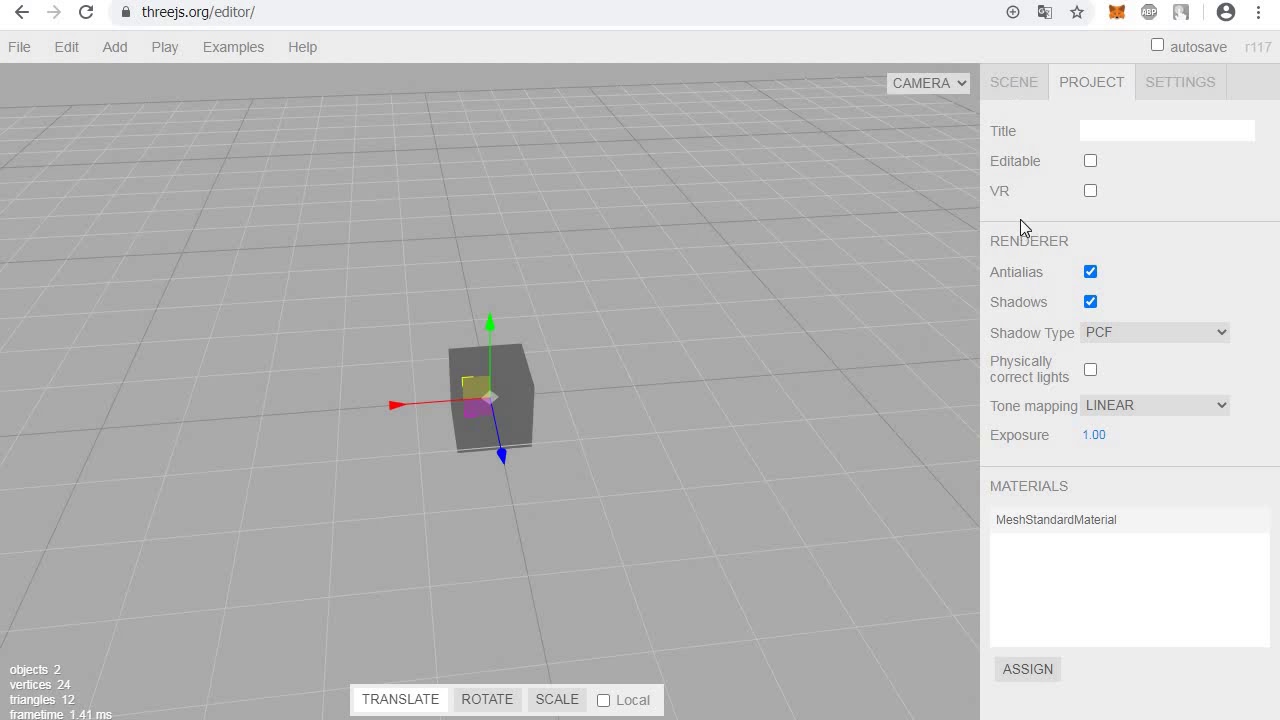Click the extension icon next to ABP
Viewport: 1280px width, 720px height.
click(x=1181, y=12)
